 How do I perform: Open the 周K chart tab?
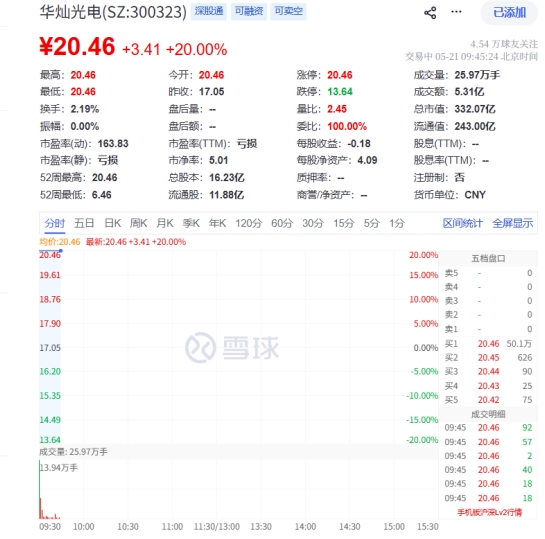138,223
